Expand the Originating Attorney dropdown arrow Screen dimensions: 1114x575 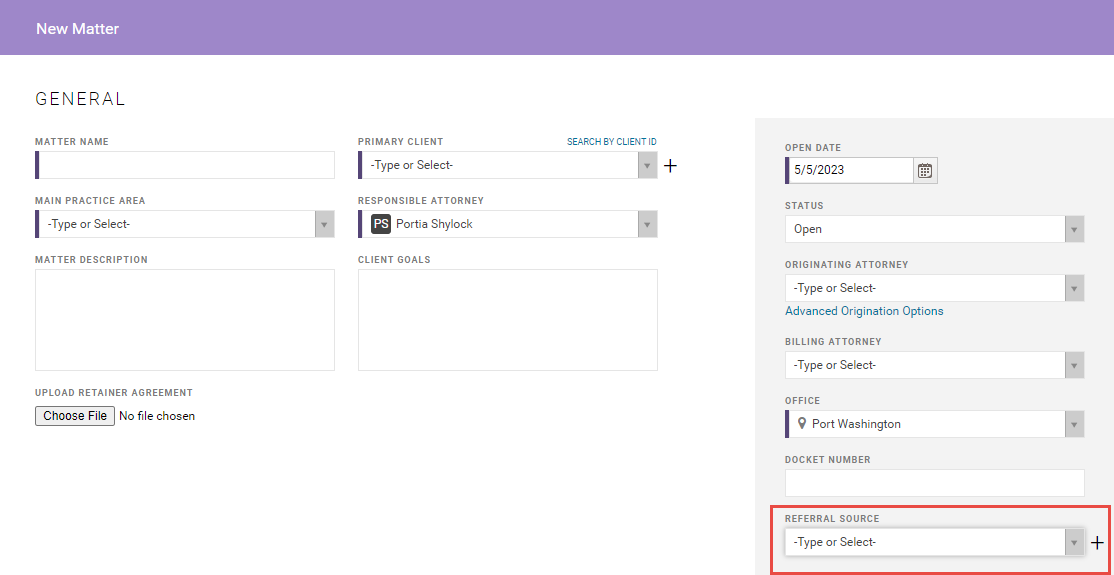[1074, 288]
